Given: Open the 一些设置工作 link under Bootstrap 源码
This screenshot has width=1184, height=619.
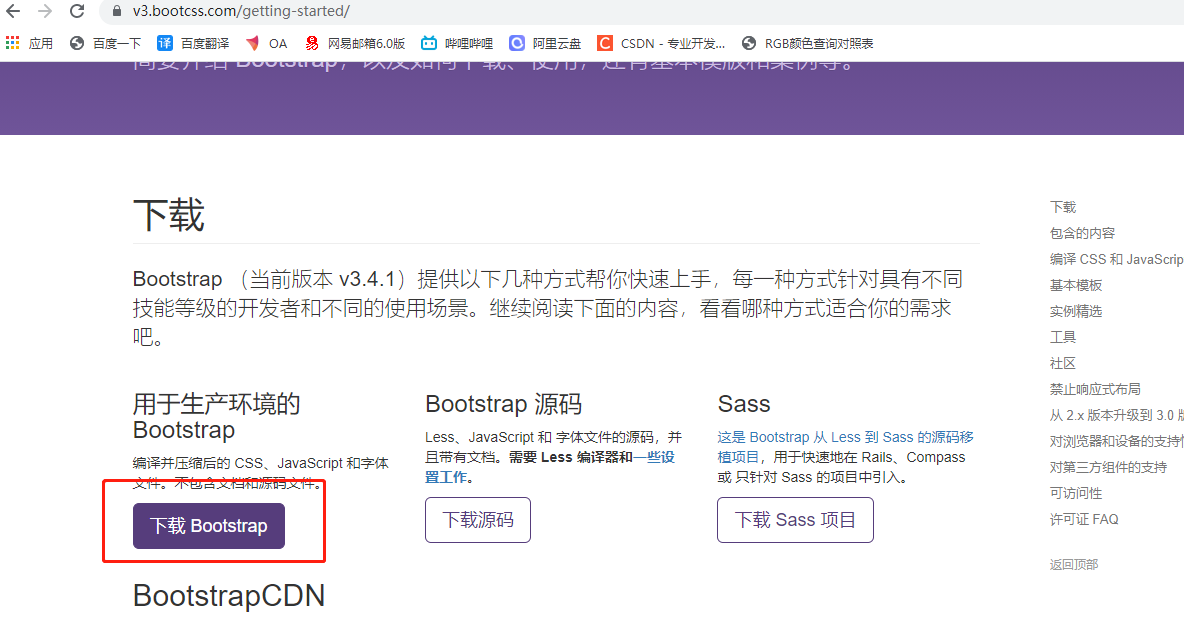Looking at the screenshot, I should [x=654, y=457].
